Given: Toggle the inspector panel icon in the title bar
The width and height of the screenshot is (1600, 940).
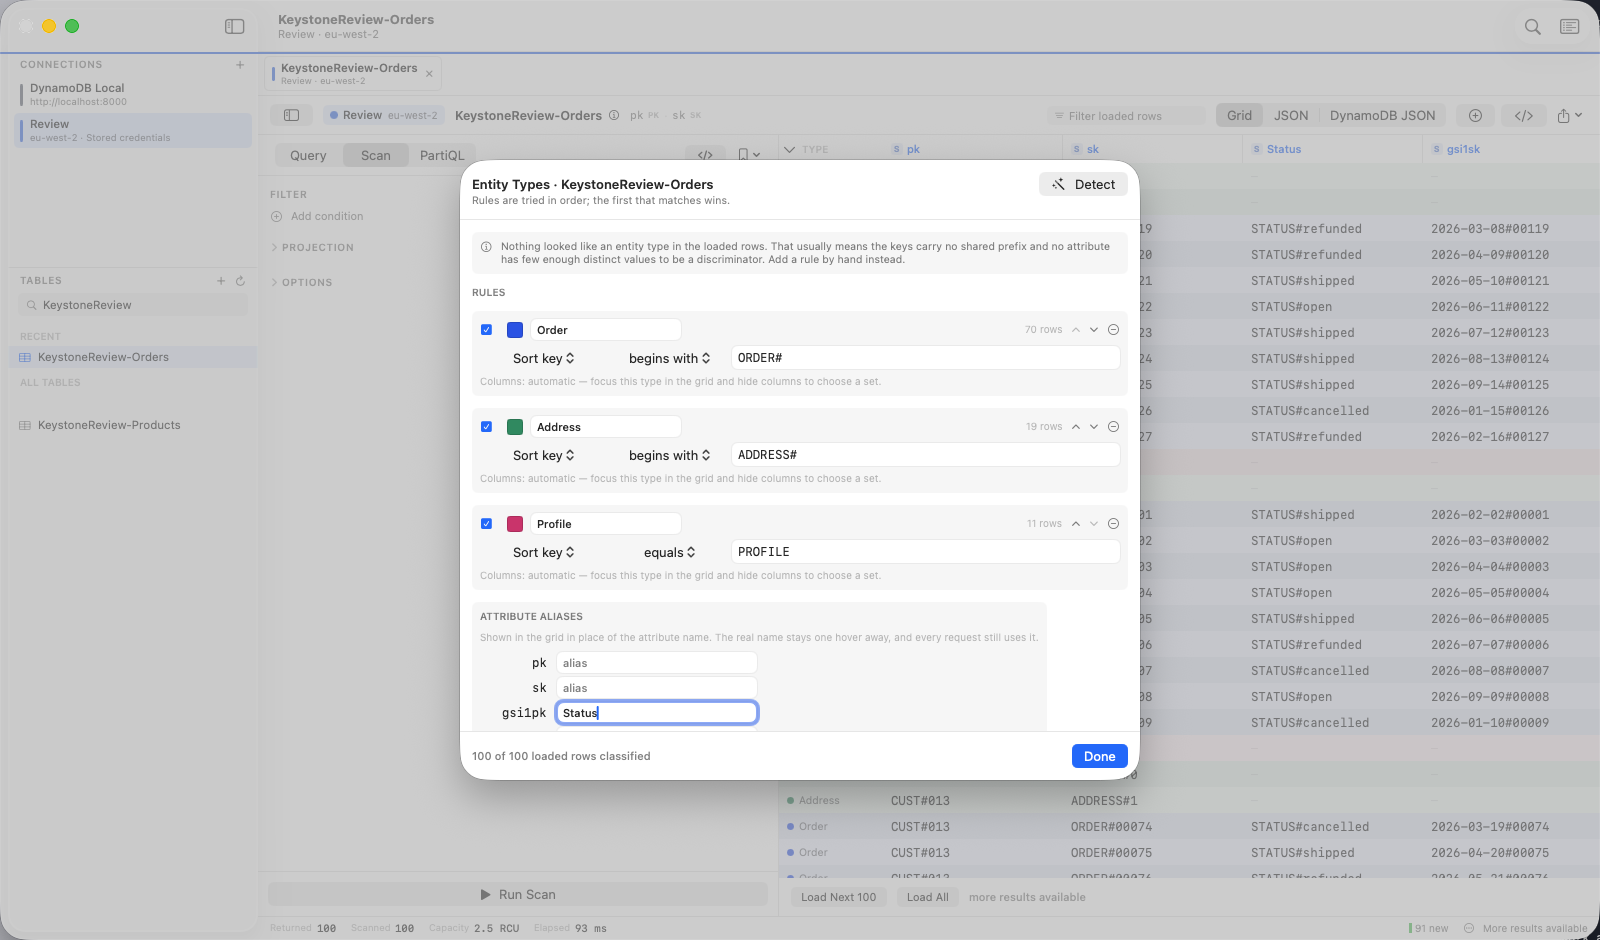Looking at the screenshot, I should (1570, 27).
